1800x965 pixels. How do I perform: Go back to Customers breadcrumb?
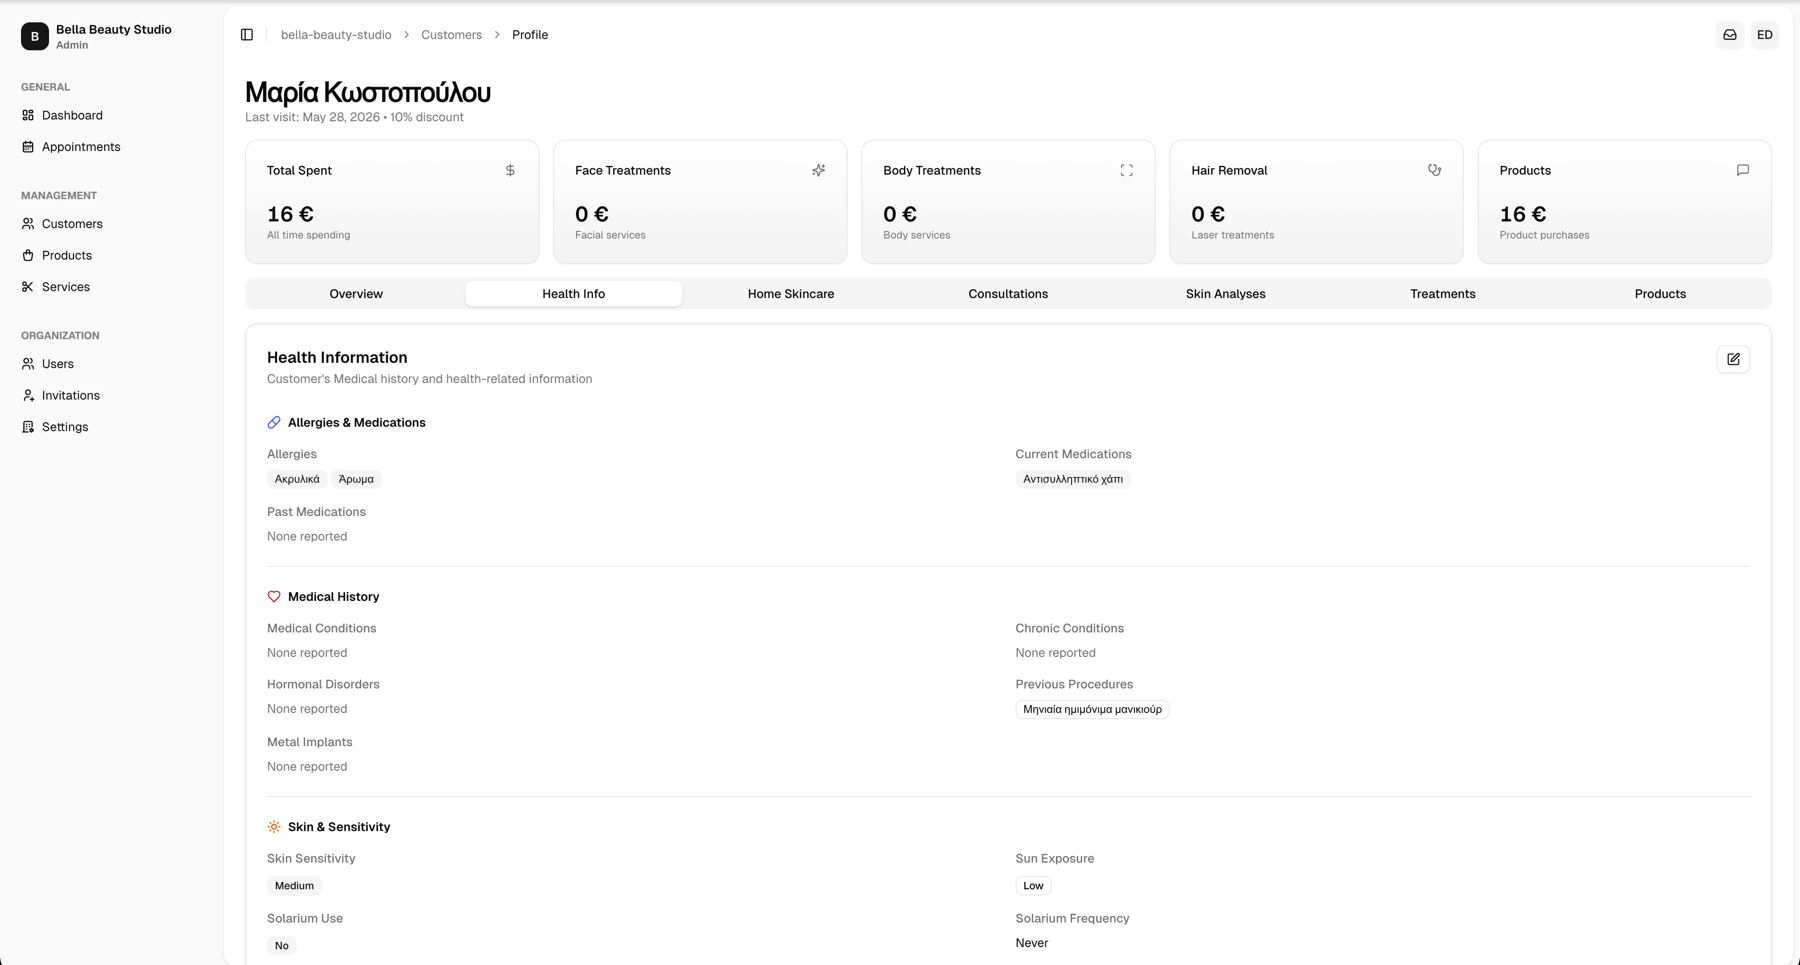[x=451, y=35]
